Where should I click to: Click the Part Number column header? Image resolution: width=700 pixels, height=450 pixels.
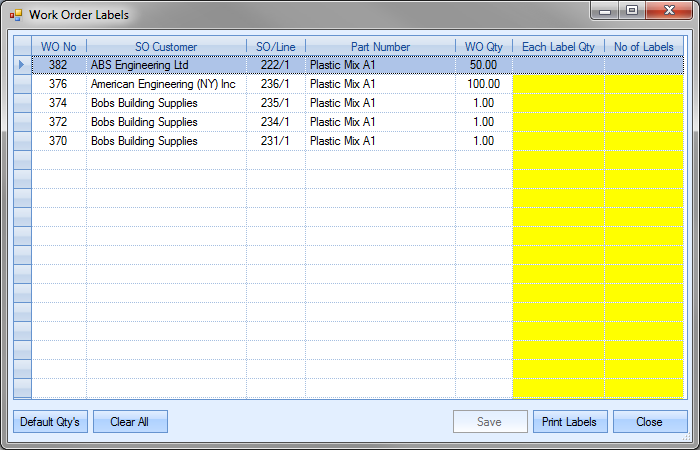[x=380, y=46]
